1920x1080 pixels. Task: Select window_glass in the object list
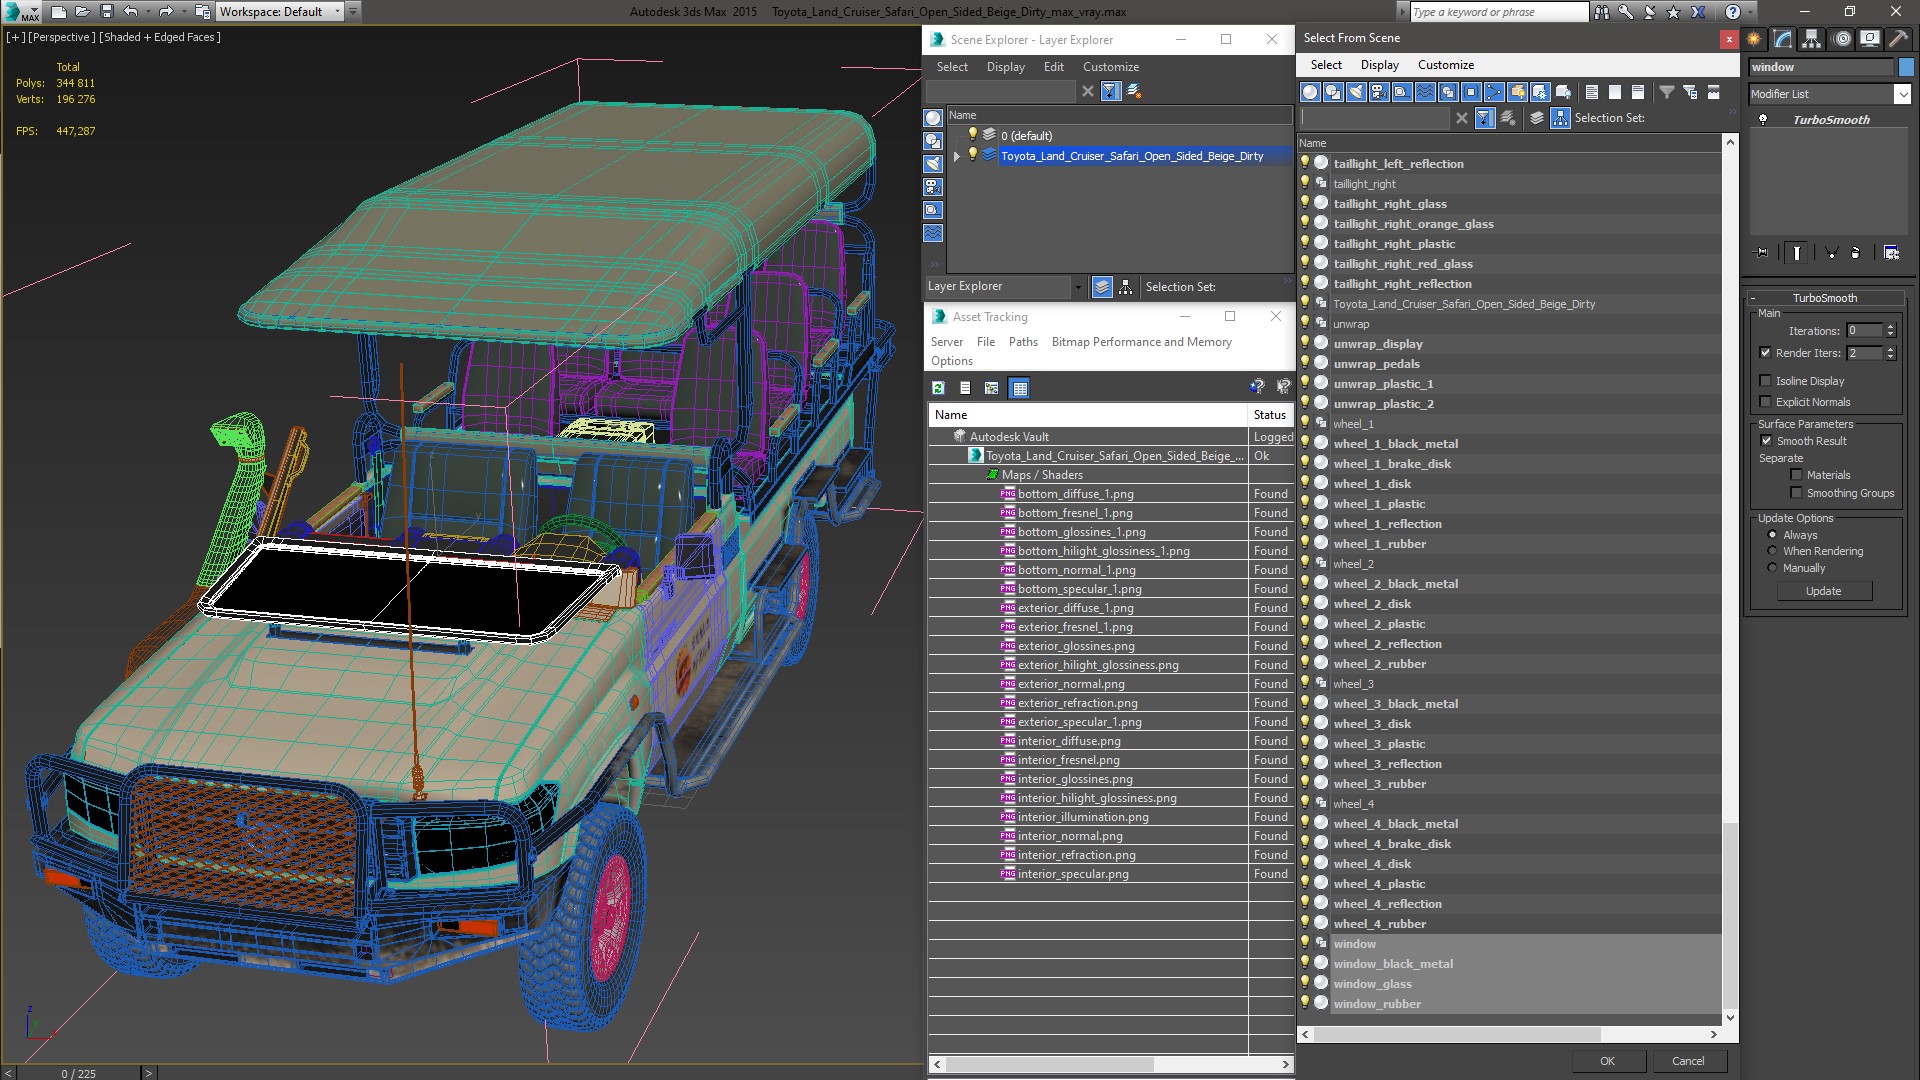click(x=1372, y=984)
